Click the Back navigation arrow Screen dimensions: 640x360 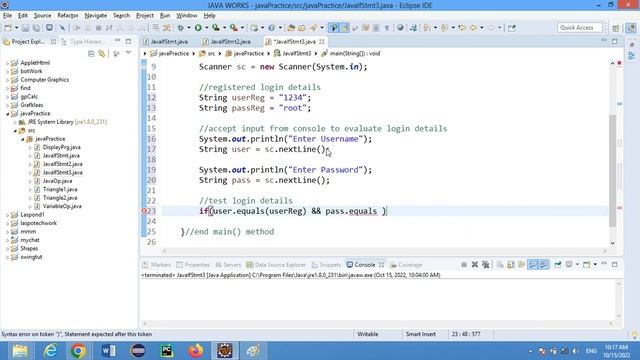tap(473, 28)
